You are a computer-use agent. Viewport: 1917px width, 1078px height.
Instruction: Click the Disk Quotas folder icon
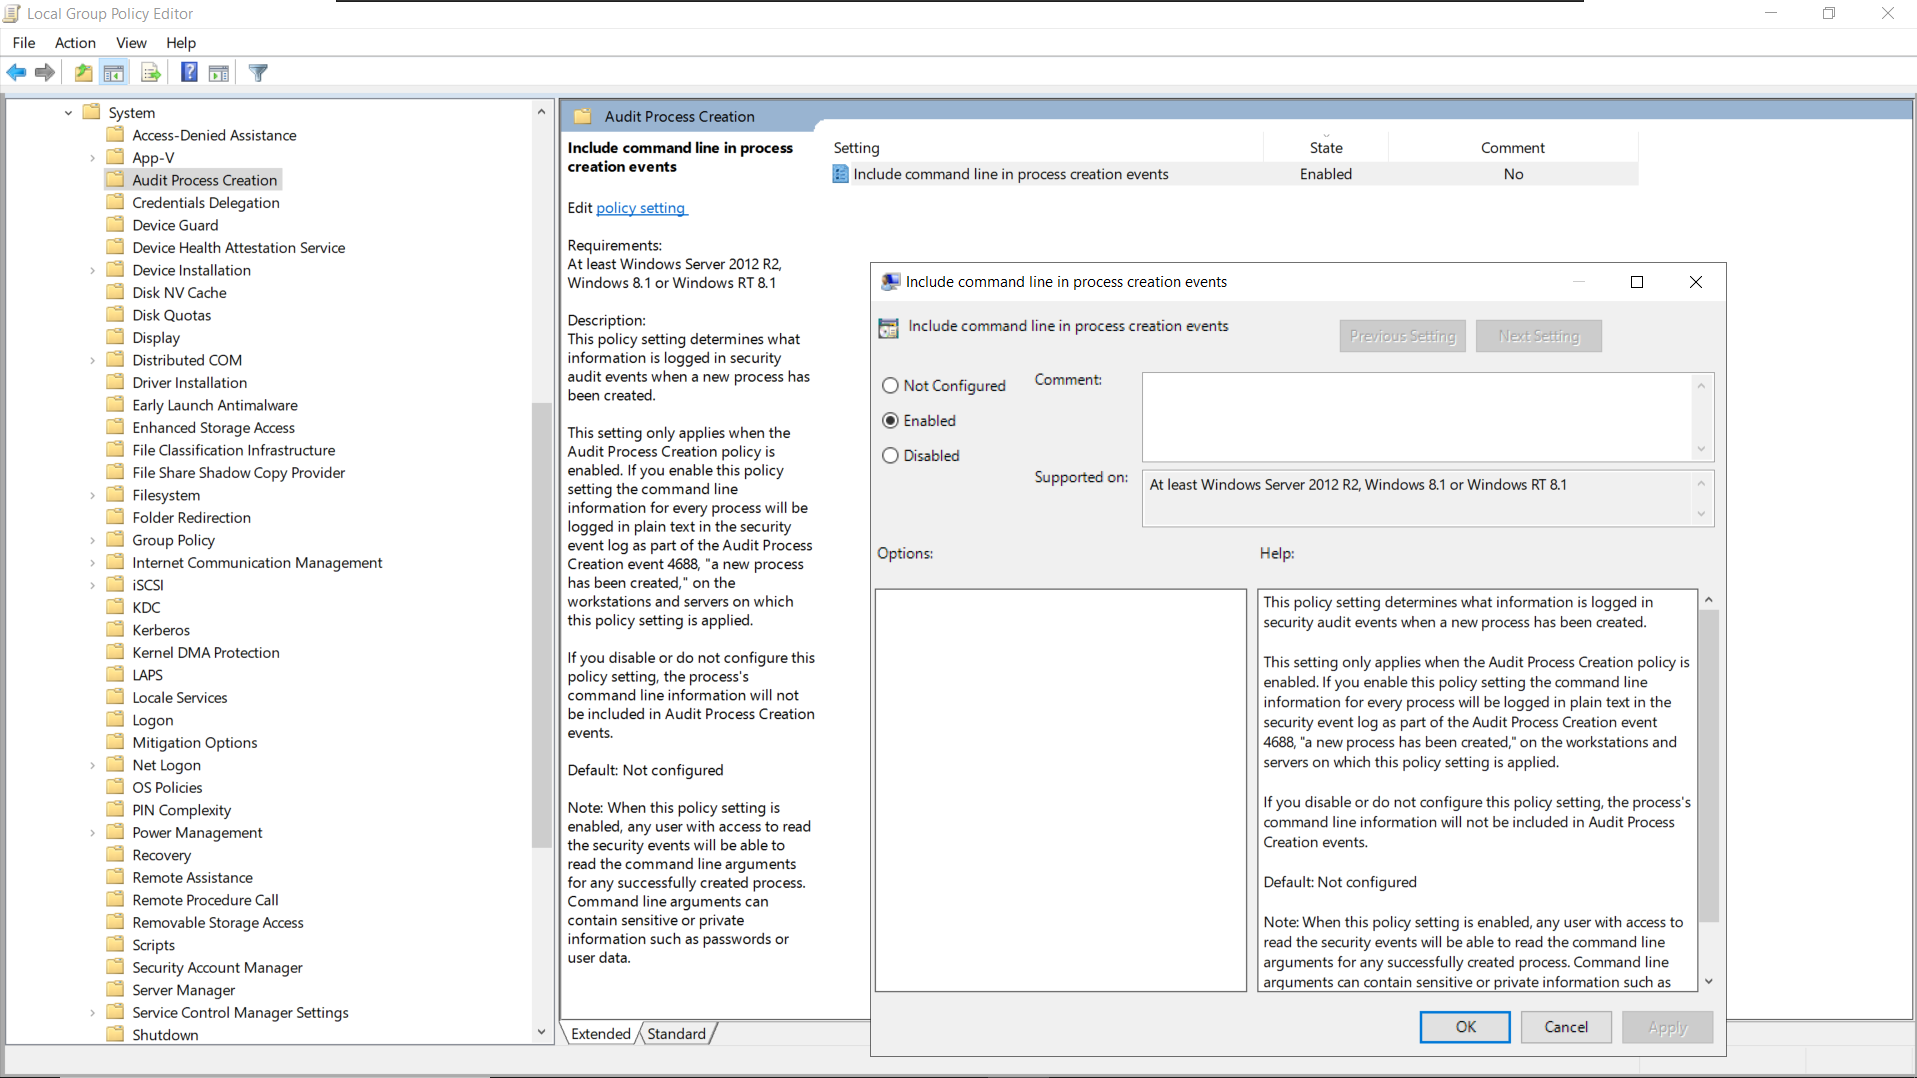coord(116,315)
